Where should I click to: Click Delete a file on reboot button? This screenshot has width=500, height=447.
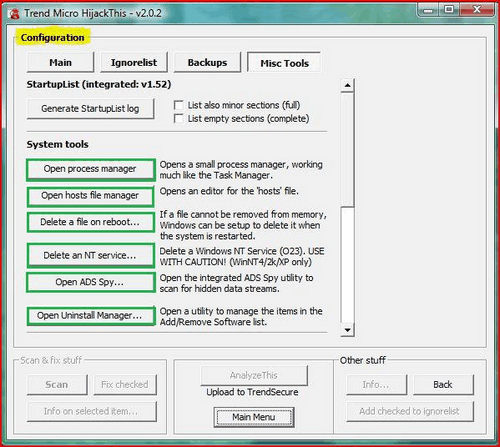click(x=90, y=222)
